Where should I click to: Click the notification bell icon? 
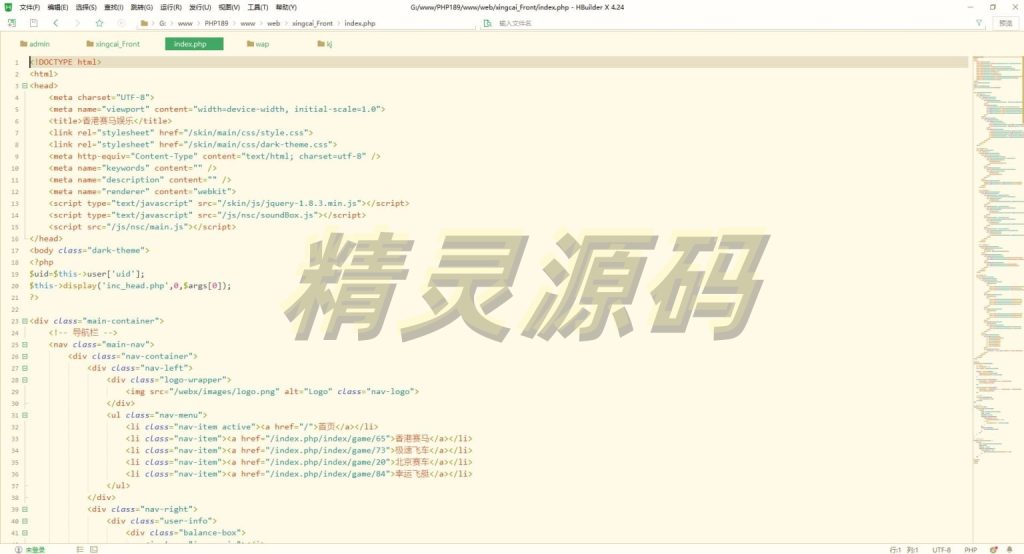pyautogui.click(x=1009, y=549)
